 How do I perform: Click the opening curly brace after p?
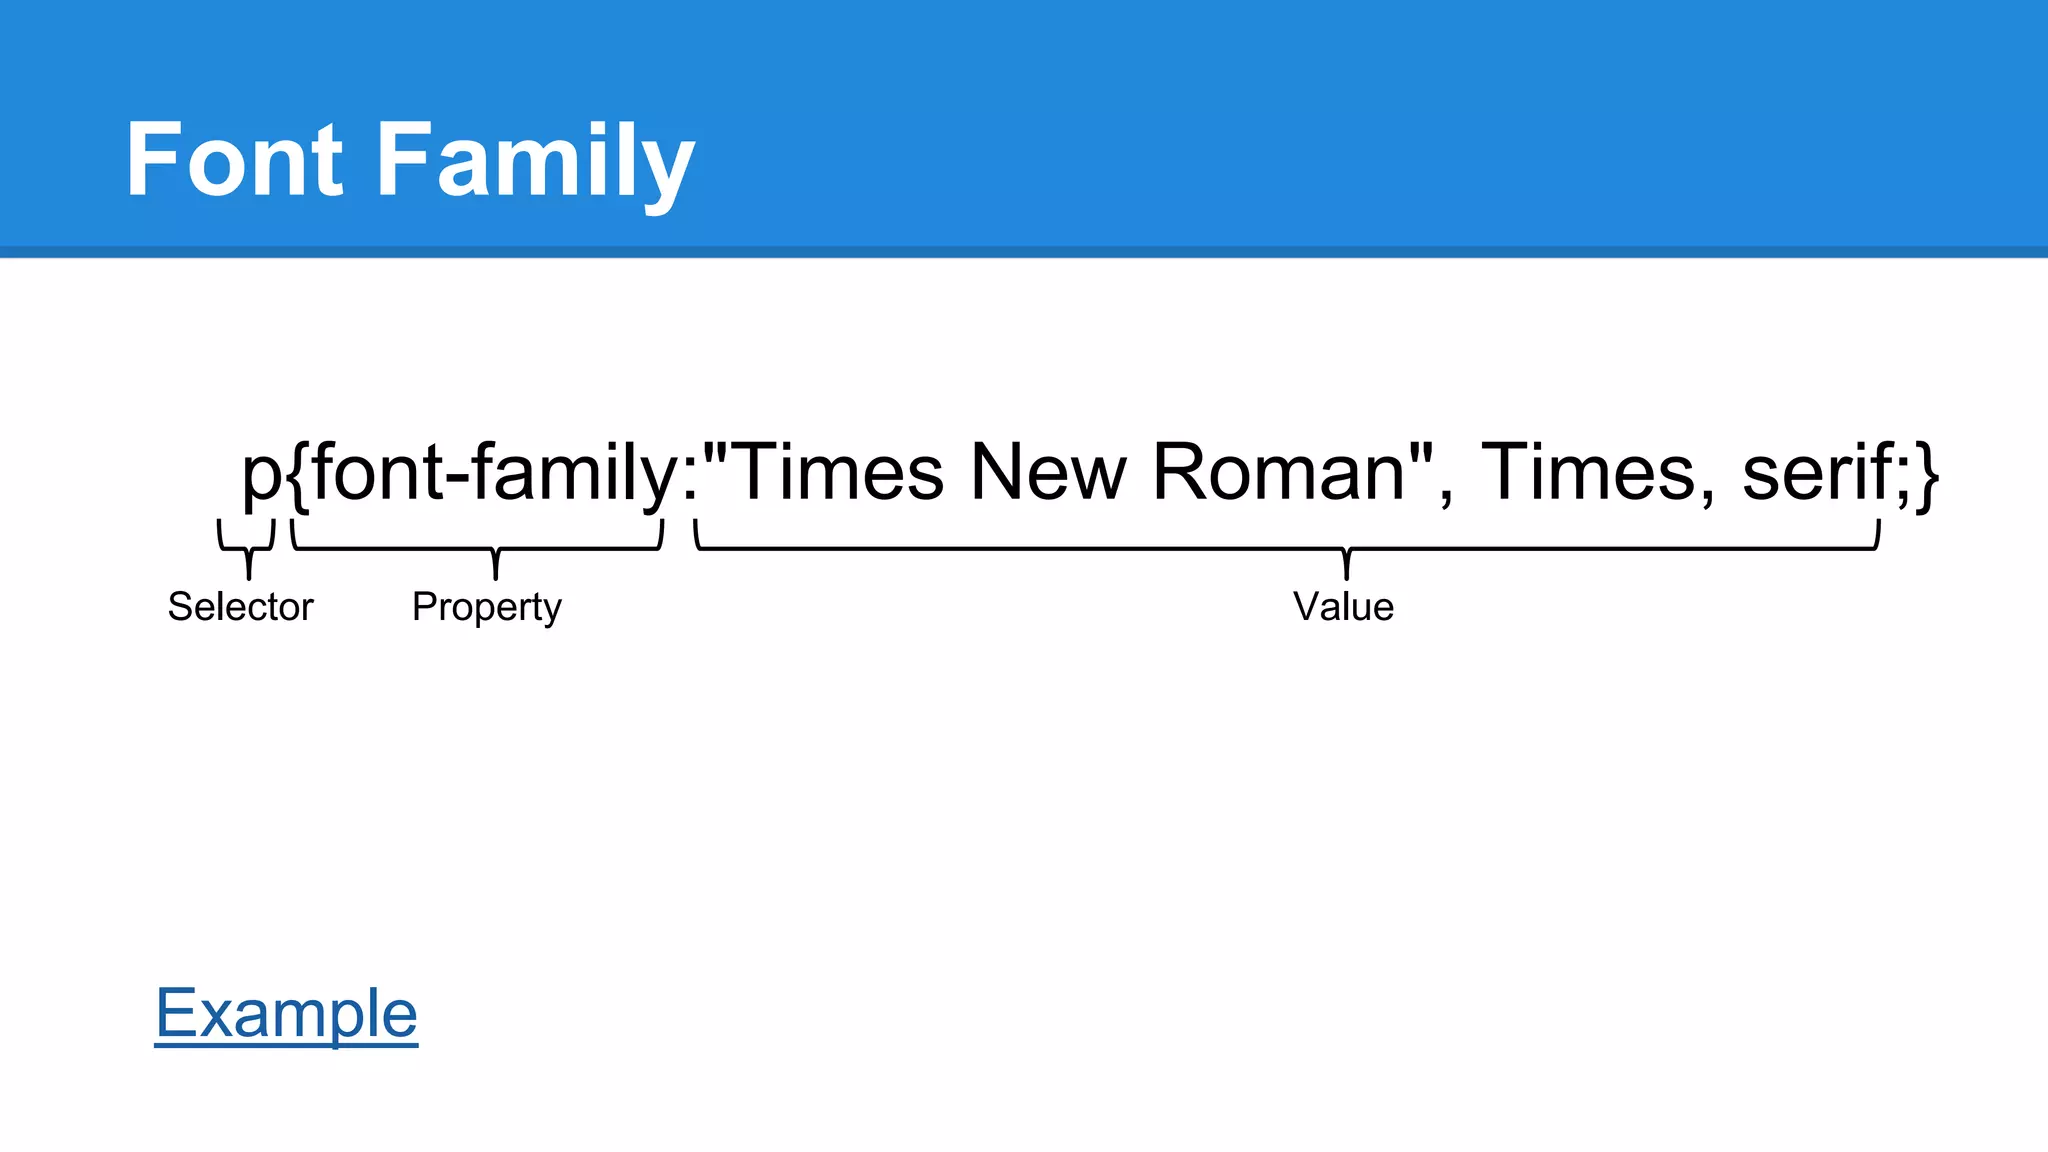[x=297, y=474]
